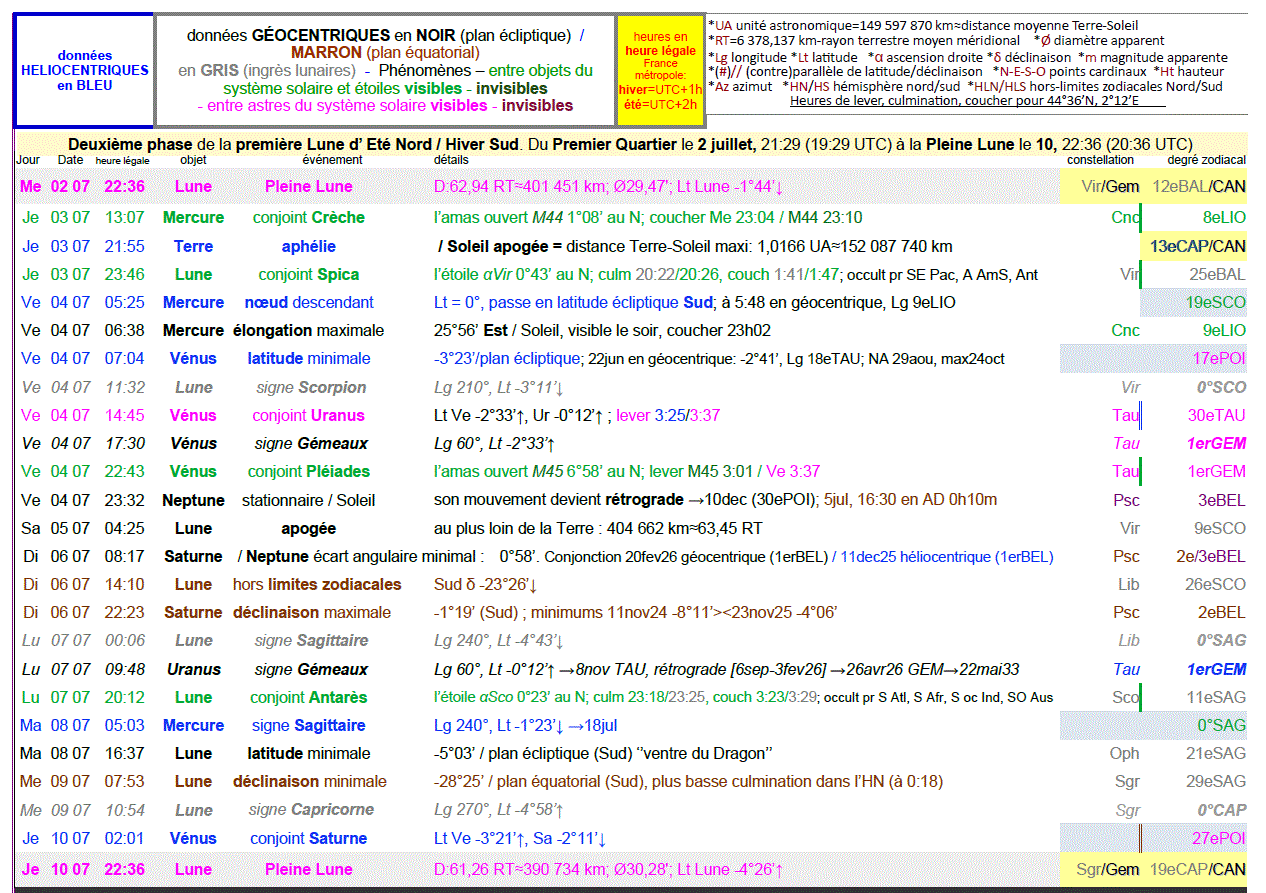The image size is (1266, 893).
Task: Select the time '06:38'
Action: tap(124, 330)
